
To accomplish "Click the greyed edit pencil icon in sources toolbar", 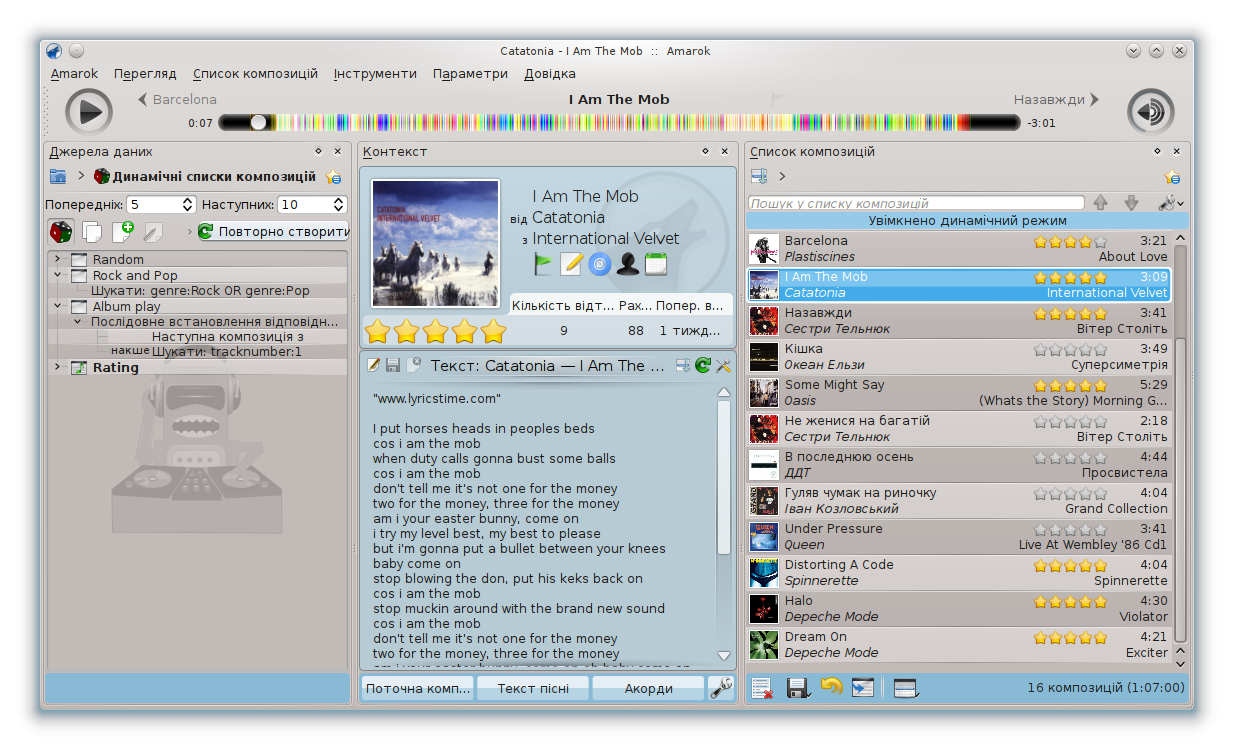I will pos(153,232).
